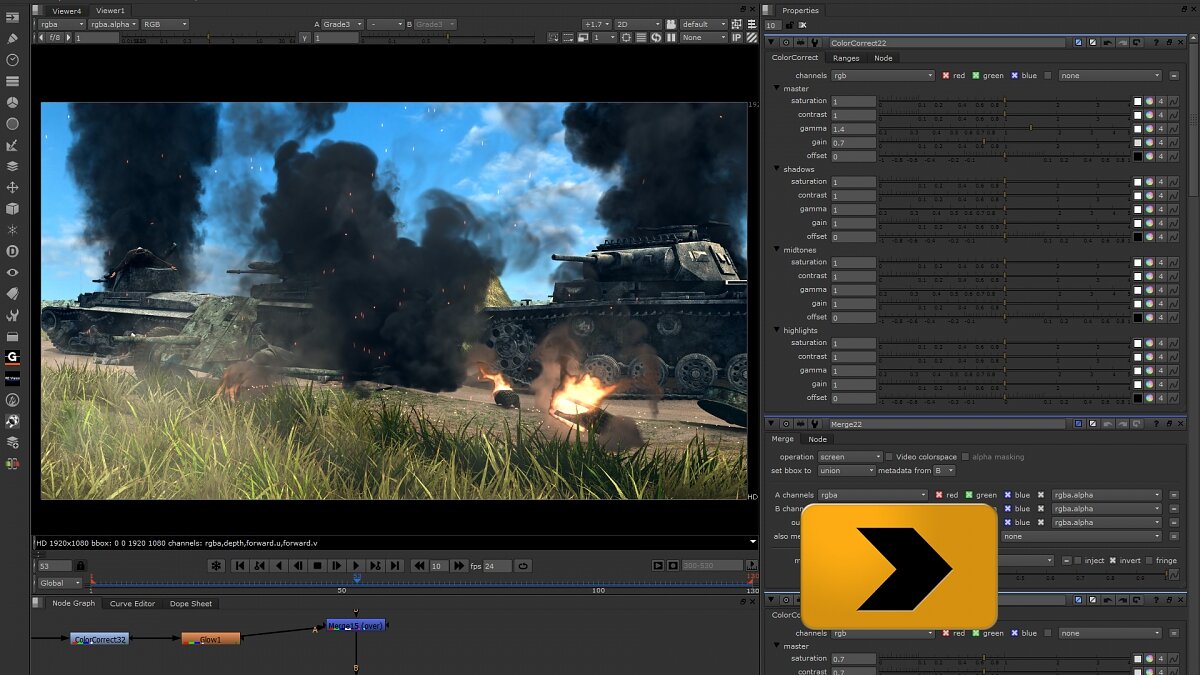Collapse the shadows section

point(776,169)
